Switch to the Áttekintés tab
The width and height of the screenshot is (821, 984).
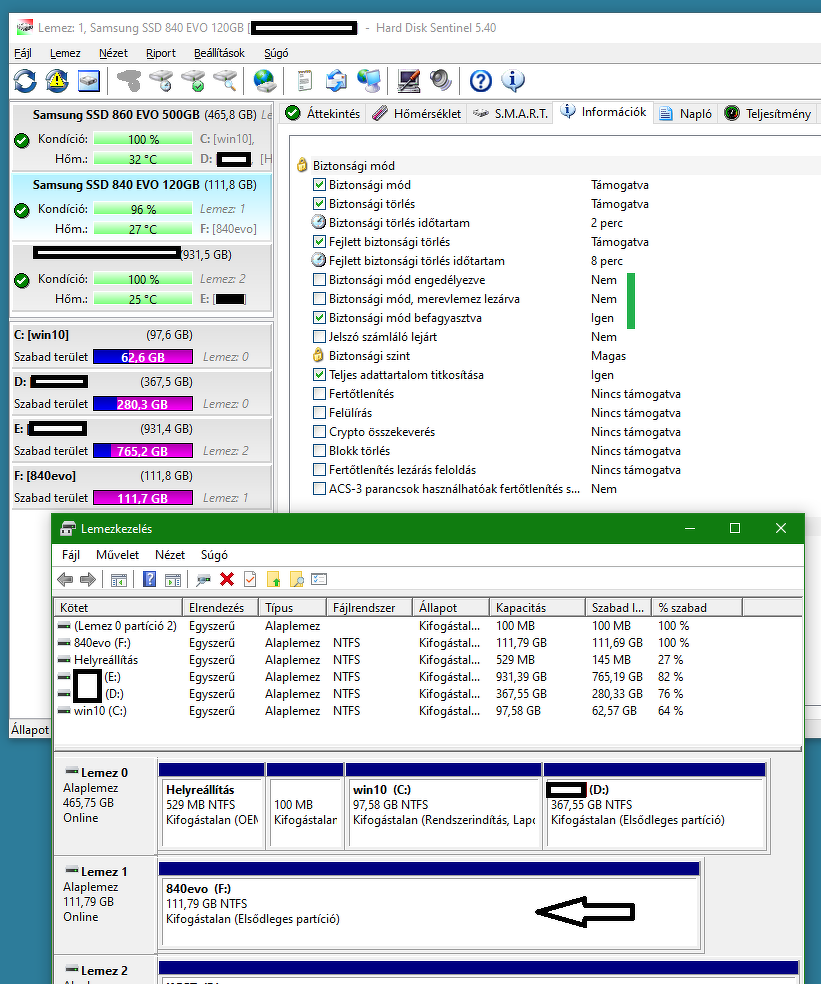coord(323,114)
